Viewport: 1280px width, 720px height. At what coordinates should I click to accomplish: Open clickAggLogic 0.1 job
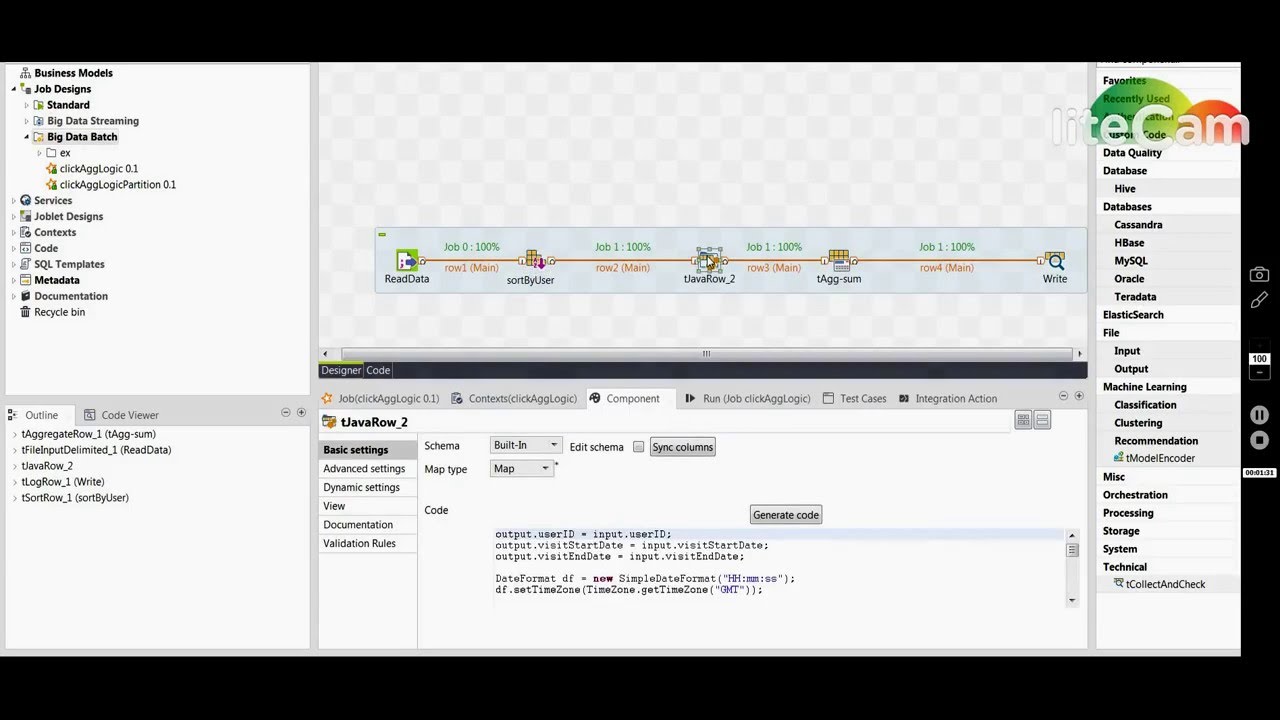[x=98, y=169]
